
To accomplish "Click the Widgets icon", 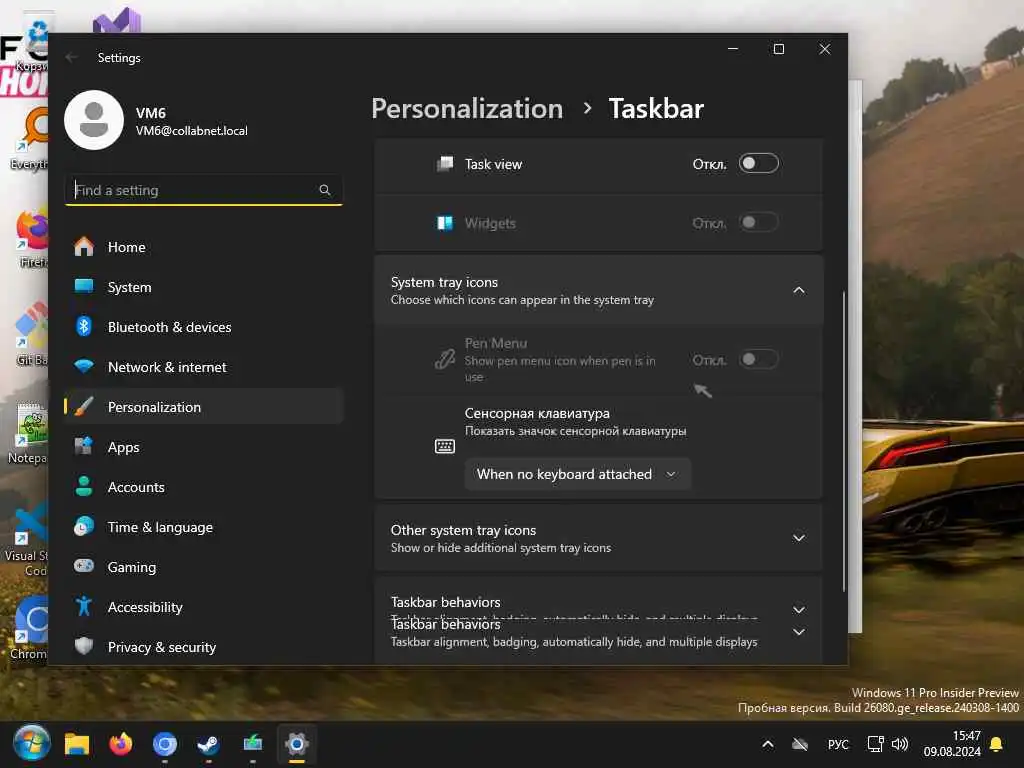I will [x=445, y=223].
